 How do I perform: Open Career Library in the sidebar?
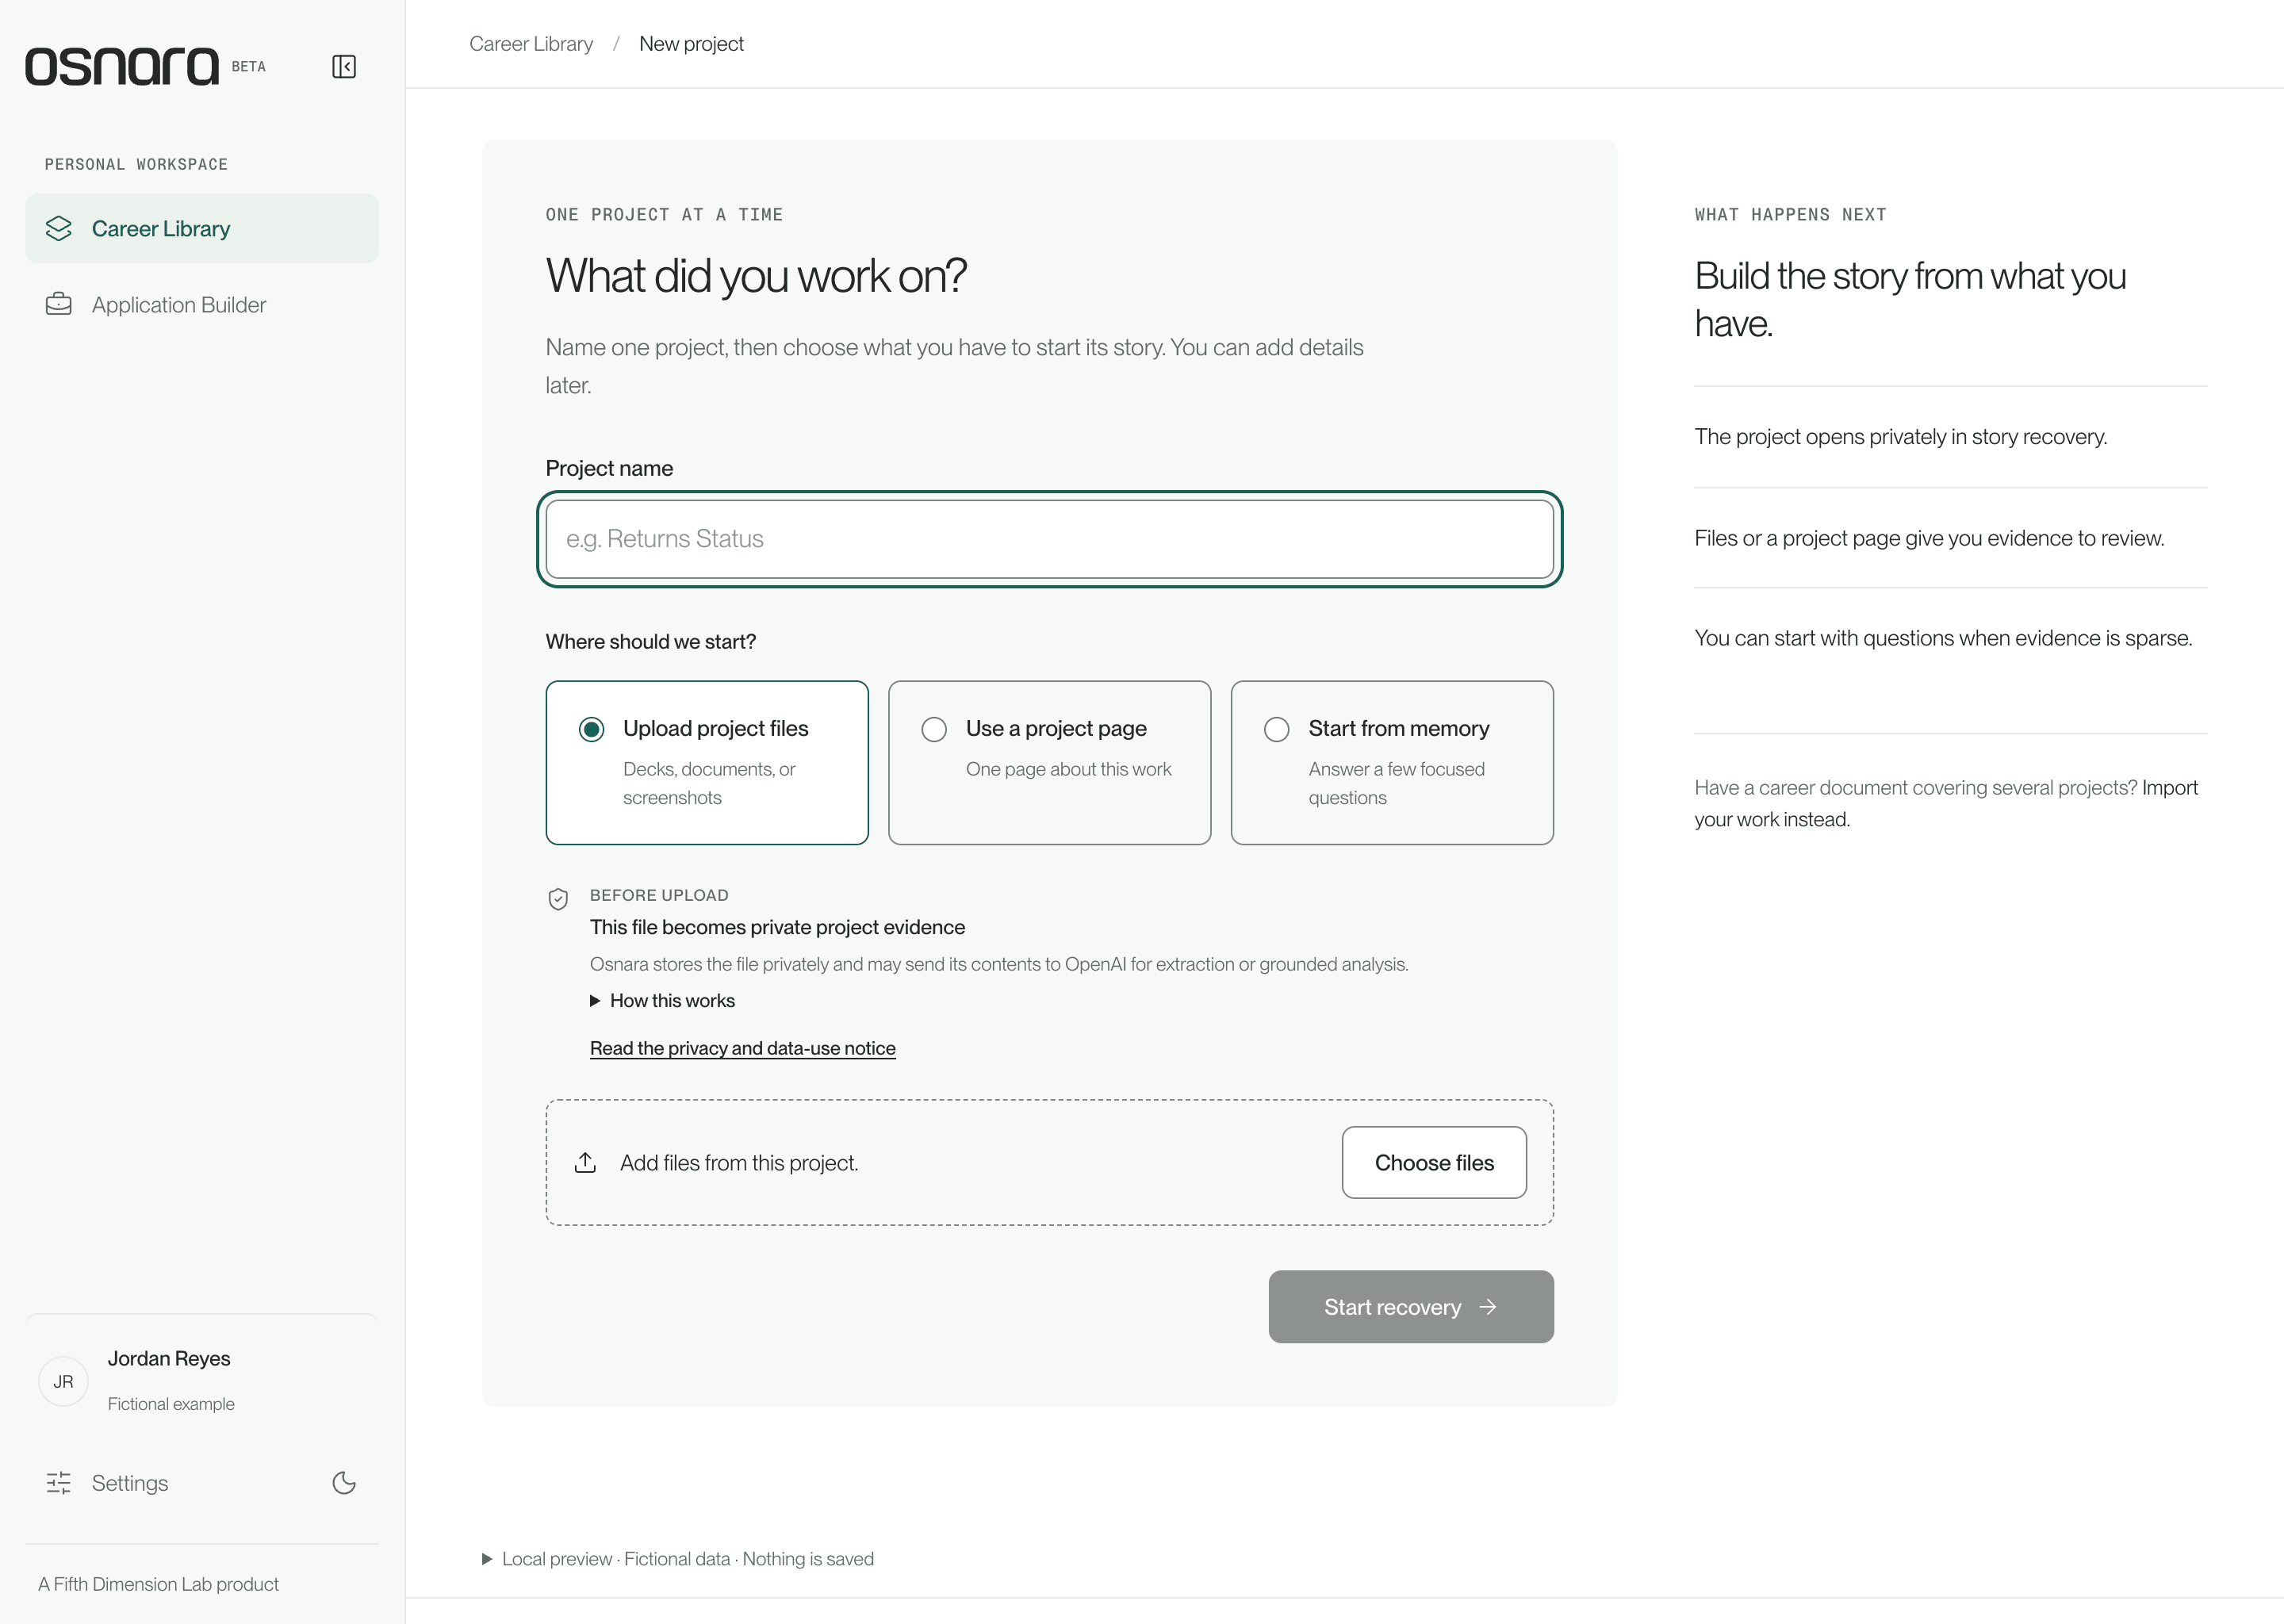point(202,228)
